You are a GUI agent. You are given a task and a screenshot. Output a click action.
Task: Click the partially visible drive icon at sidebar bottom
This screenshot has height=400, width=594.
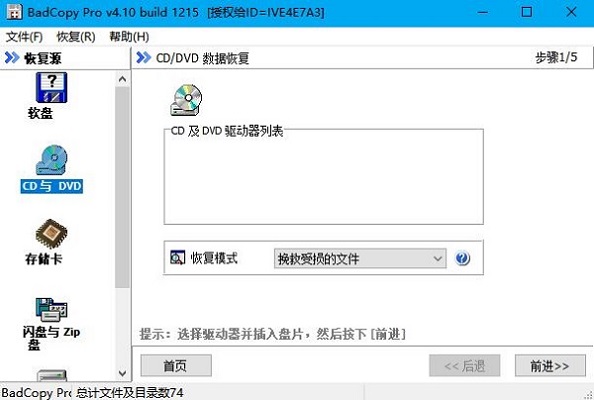pyautogui.click(x=52, y=375)
